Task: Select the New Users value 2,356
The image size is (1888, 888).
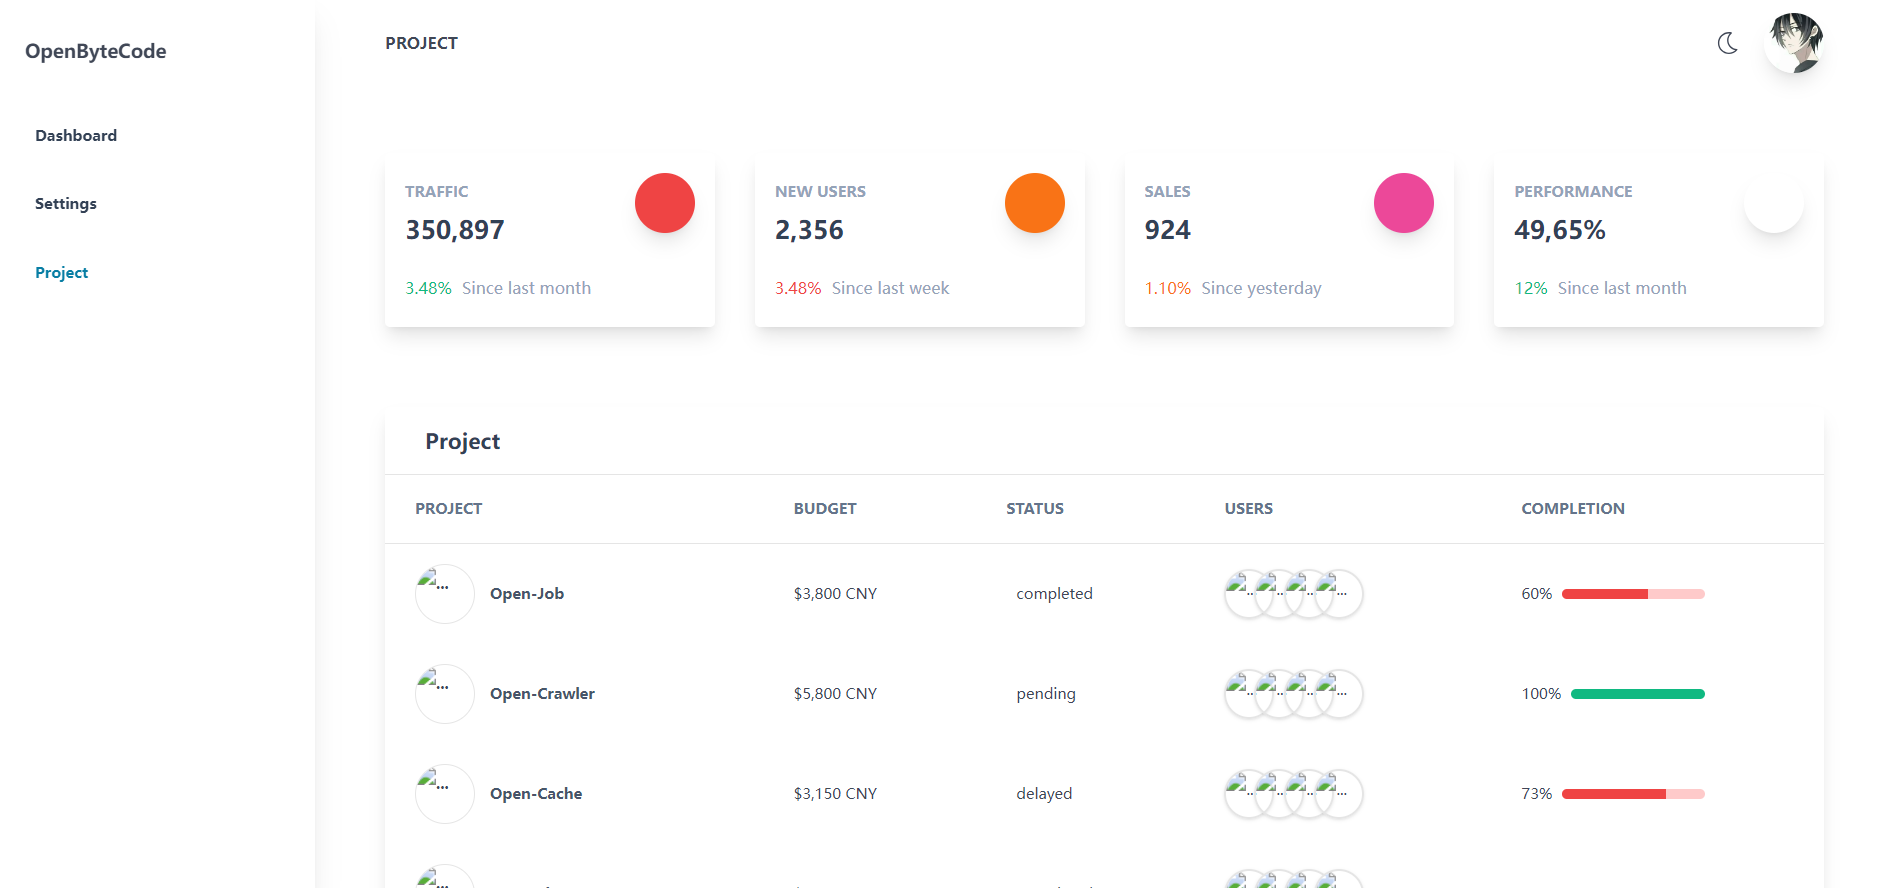Action: point(809,230)
